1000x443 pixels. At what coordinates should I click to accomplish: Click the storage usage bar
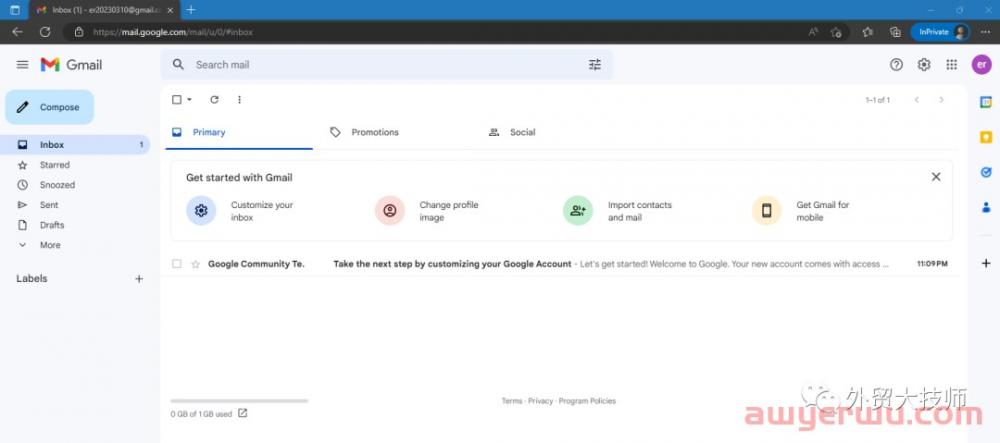click(x=239, y=401)
